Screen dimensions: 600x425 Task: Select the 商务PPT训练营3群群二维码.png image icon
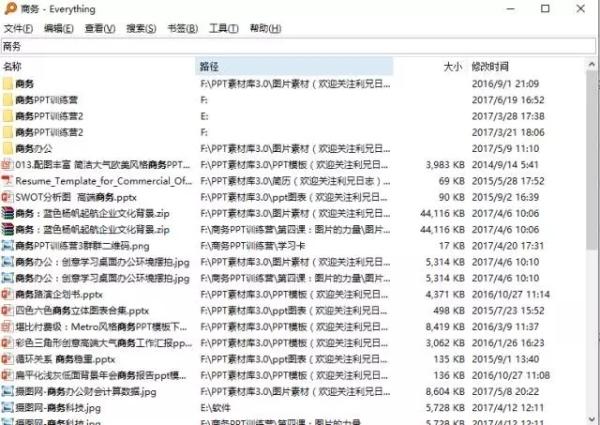coord(7,245)
